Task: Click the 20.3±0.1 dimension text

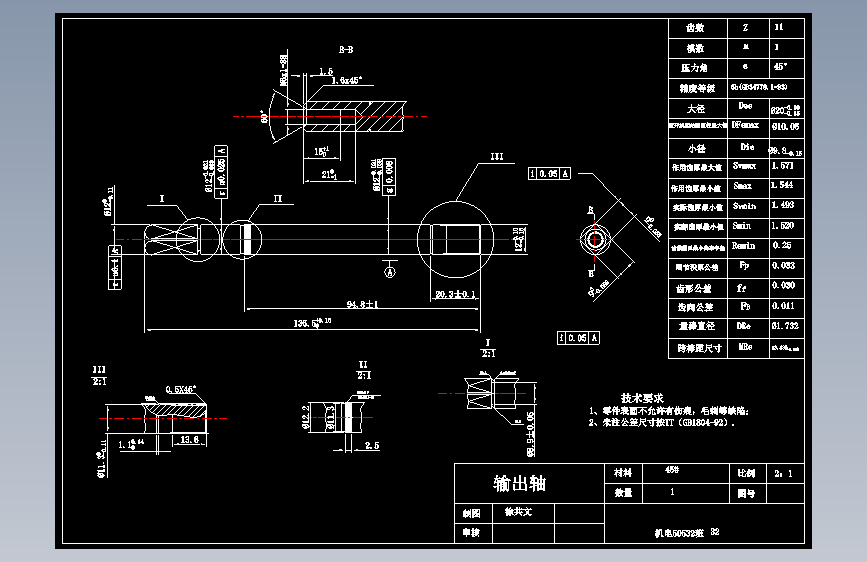Action: (x=456, y=294)
